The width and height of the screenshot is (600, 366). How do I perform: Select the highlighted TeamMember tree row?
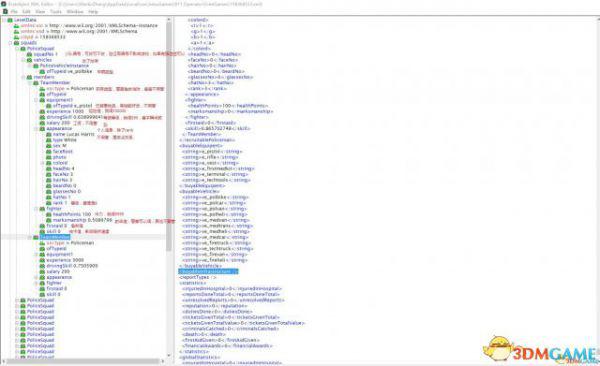pos(55,237)
